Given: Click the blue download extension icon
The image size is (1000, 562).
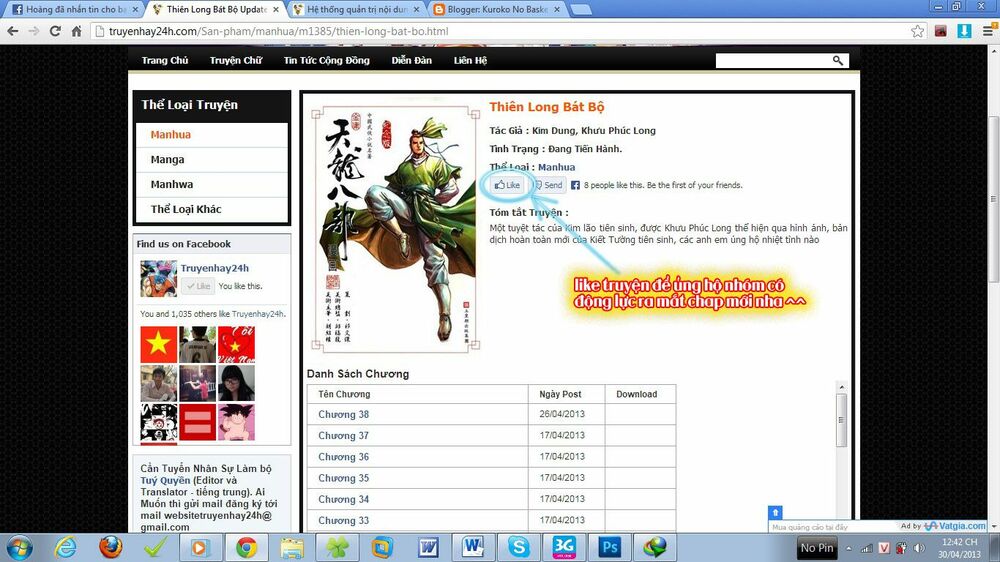Looking at the screenshot, I should tap(964, 31).
